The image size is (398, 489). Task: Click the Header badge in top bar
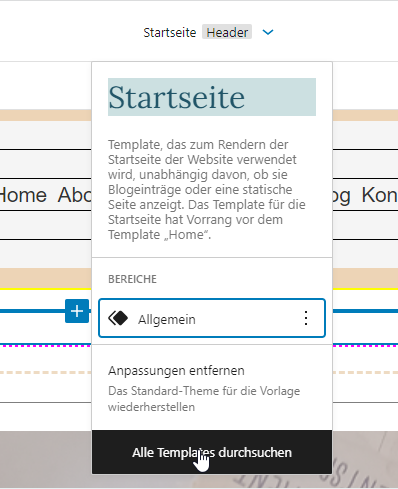227,32
